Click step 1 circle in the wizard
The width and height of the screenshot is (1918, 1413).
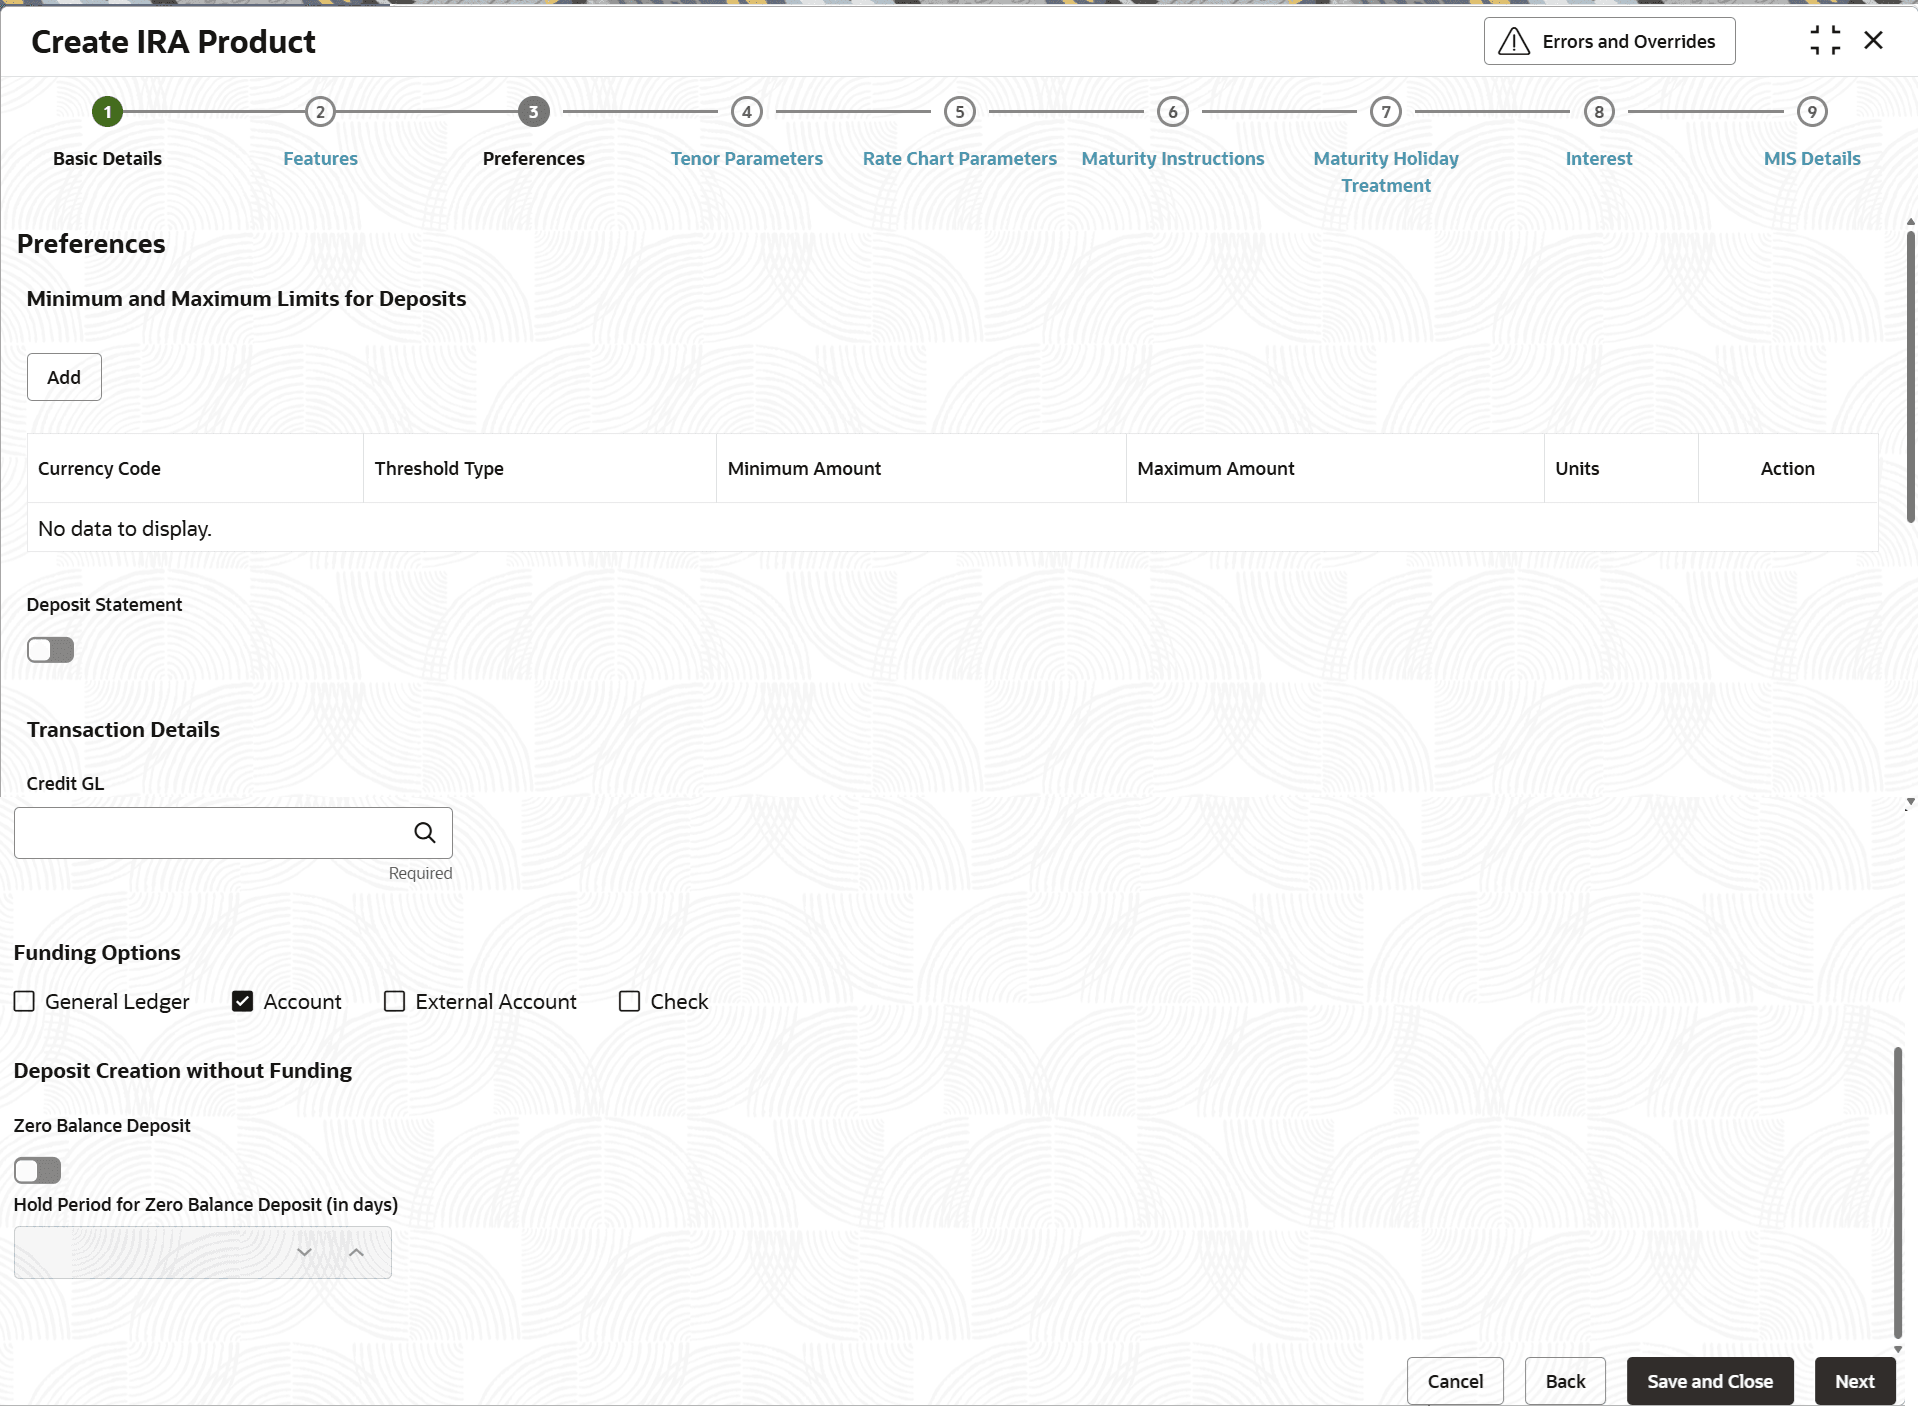(107, 112)
